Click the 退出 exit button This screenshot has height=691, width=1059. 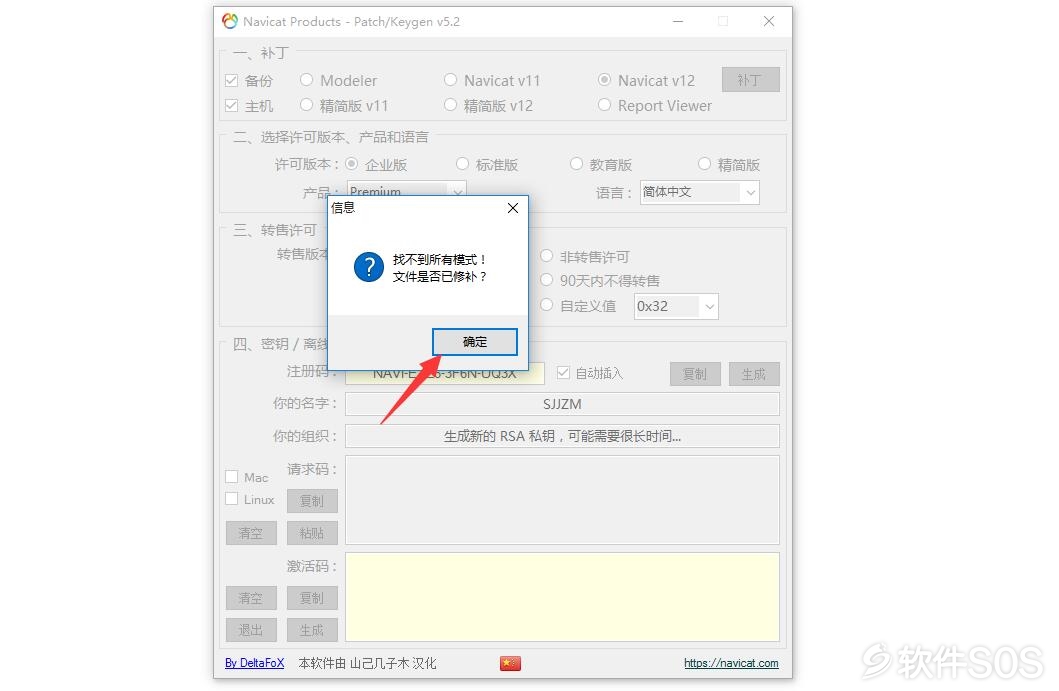(x=251, y=630)
